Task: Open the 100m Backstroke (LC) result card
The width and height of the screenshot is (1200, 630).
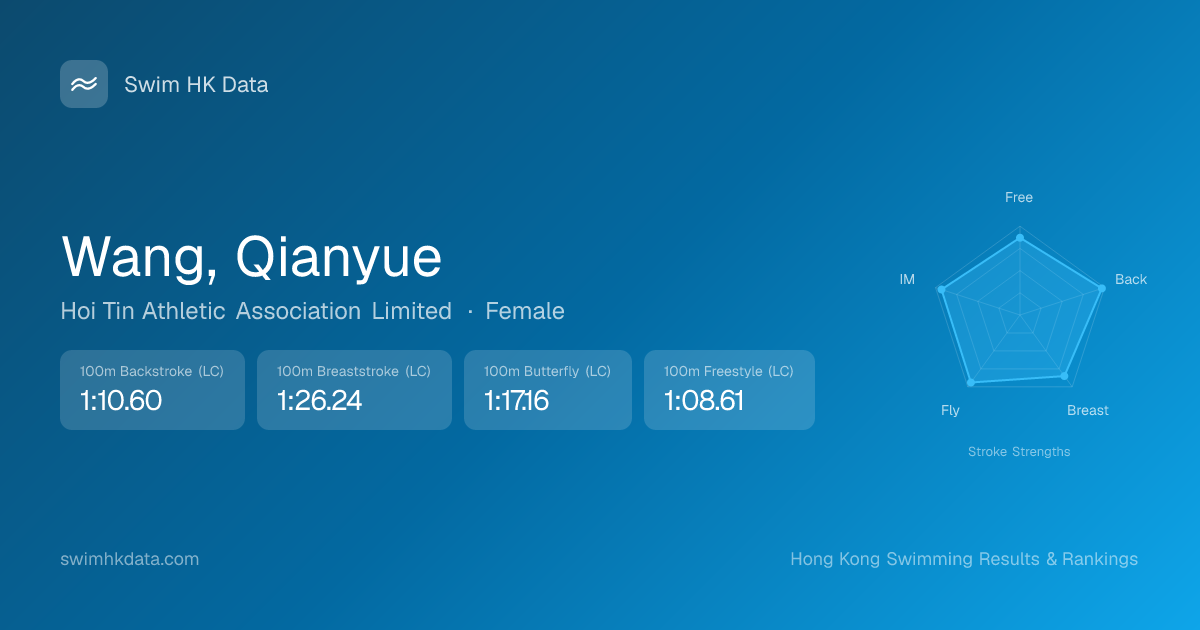Action: pos(152,390)
